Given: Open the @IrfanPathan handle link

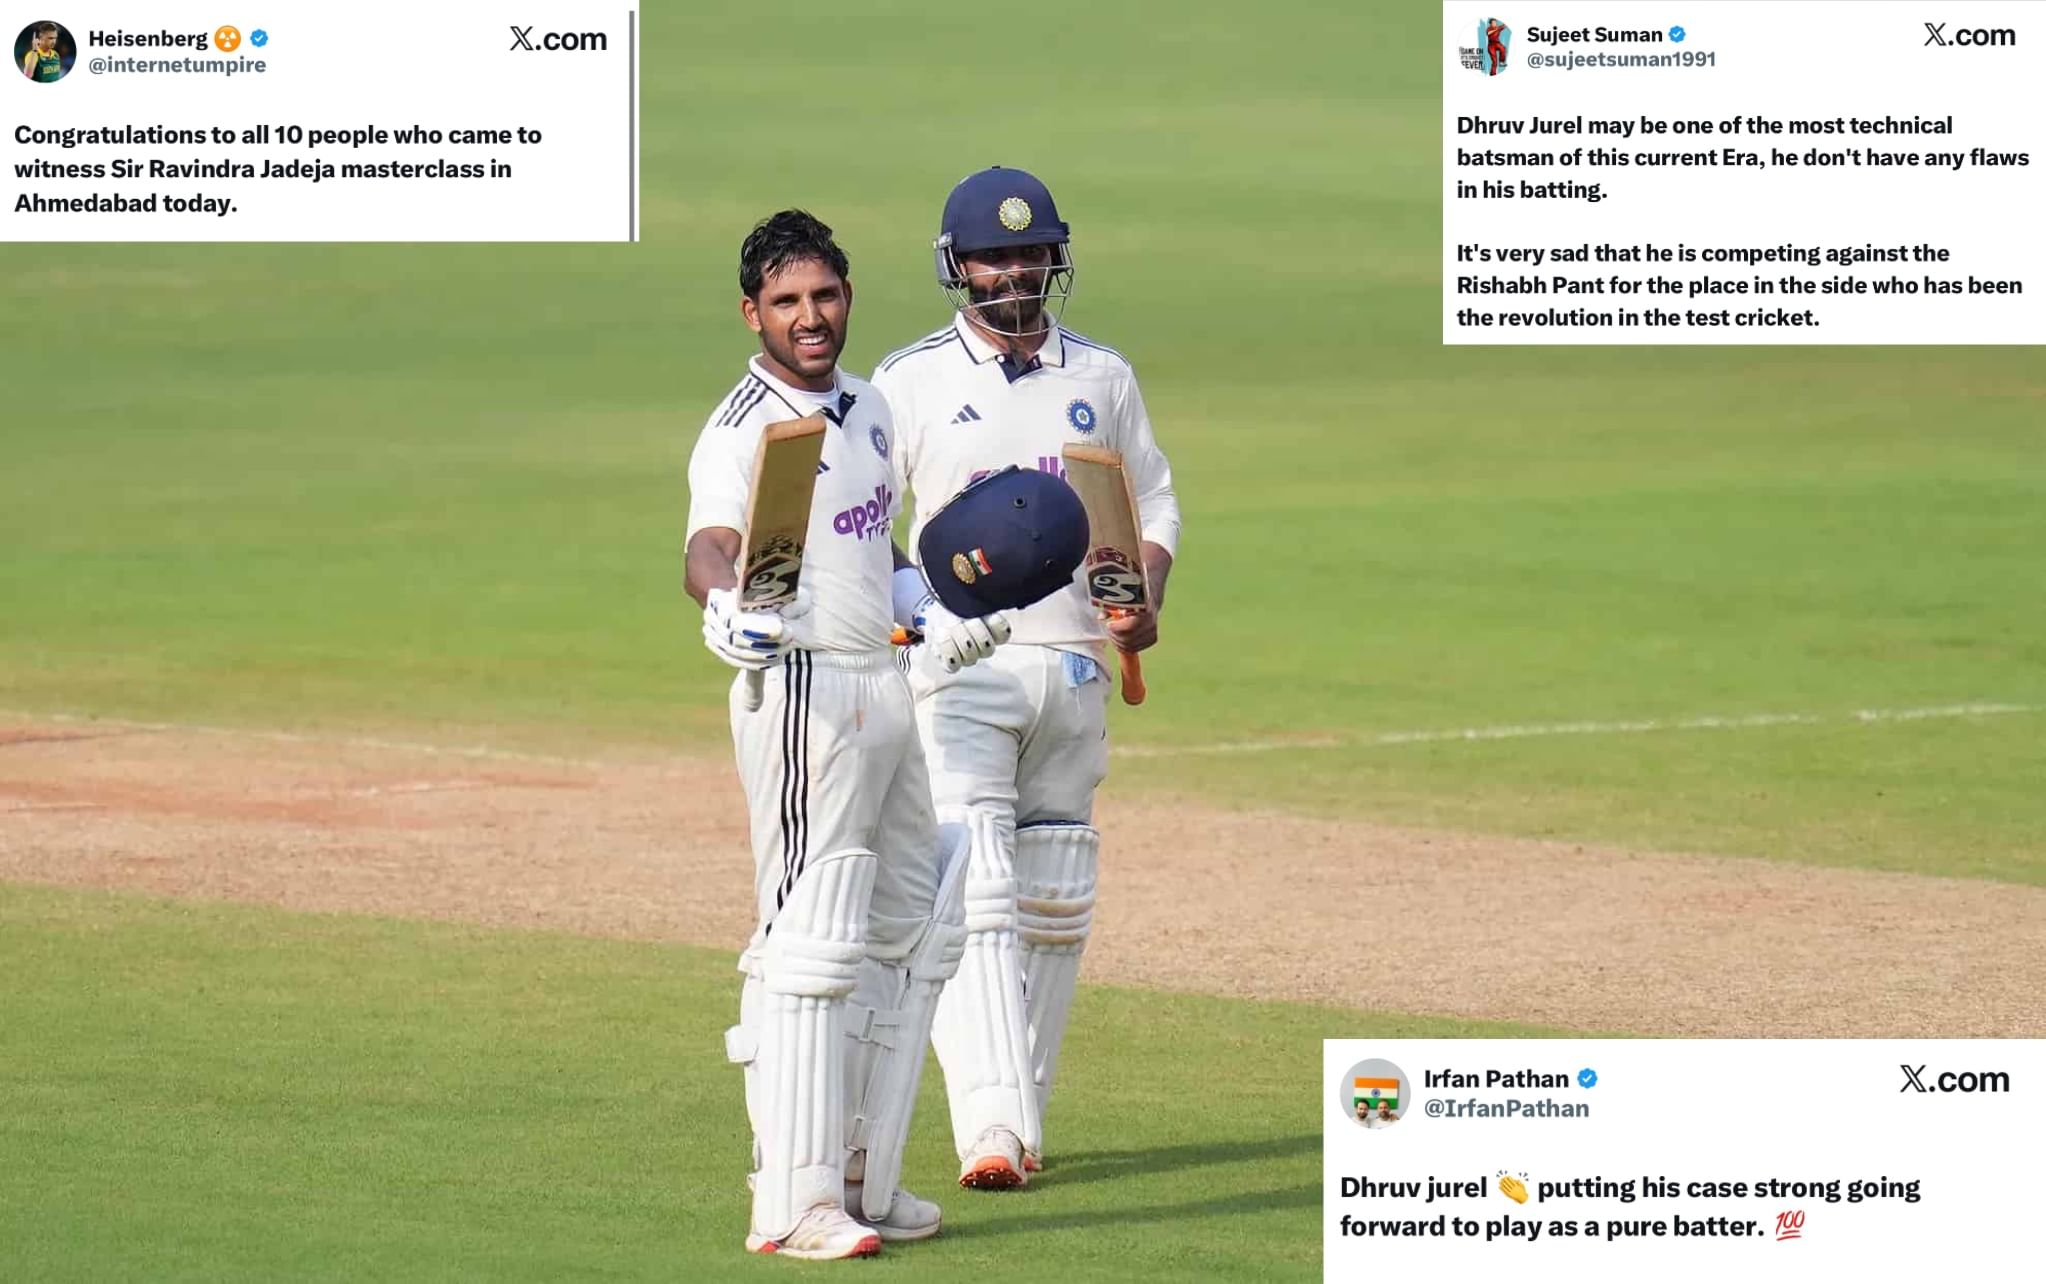Looking at the screenshot, I should 1506,1108.
